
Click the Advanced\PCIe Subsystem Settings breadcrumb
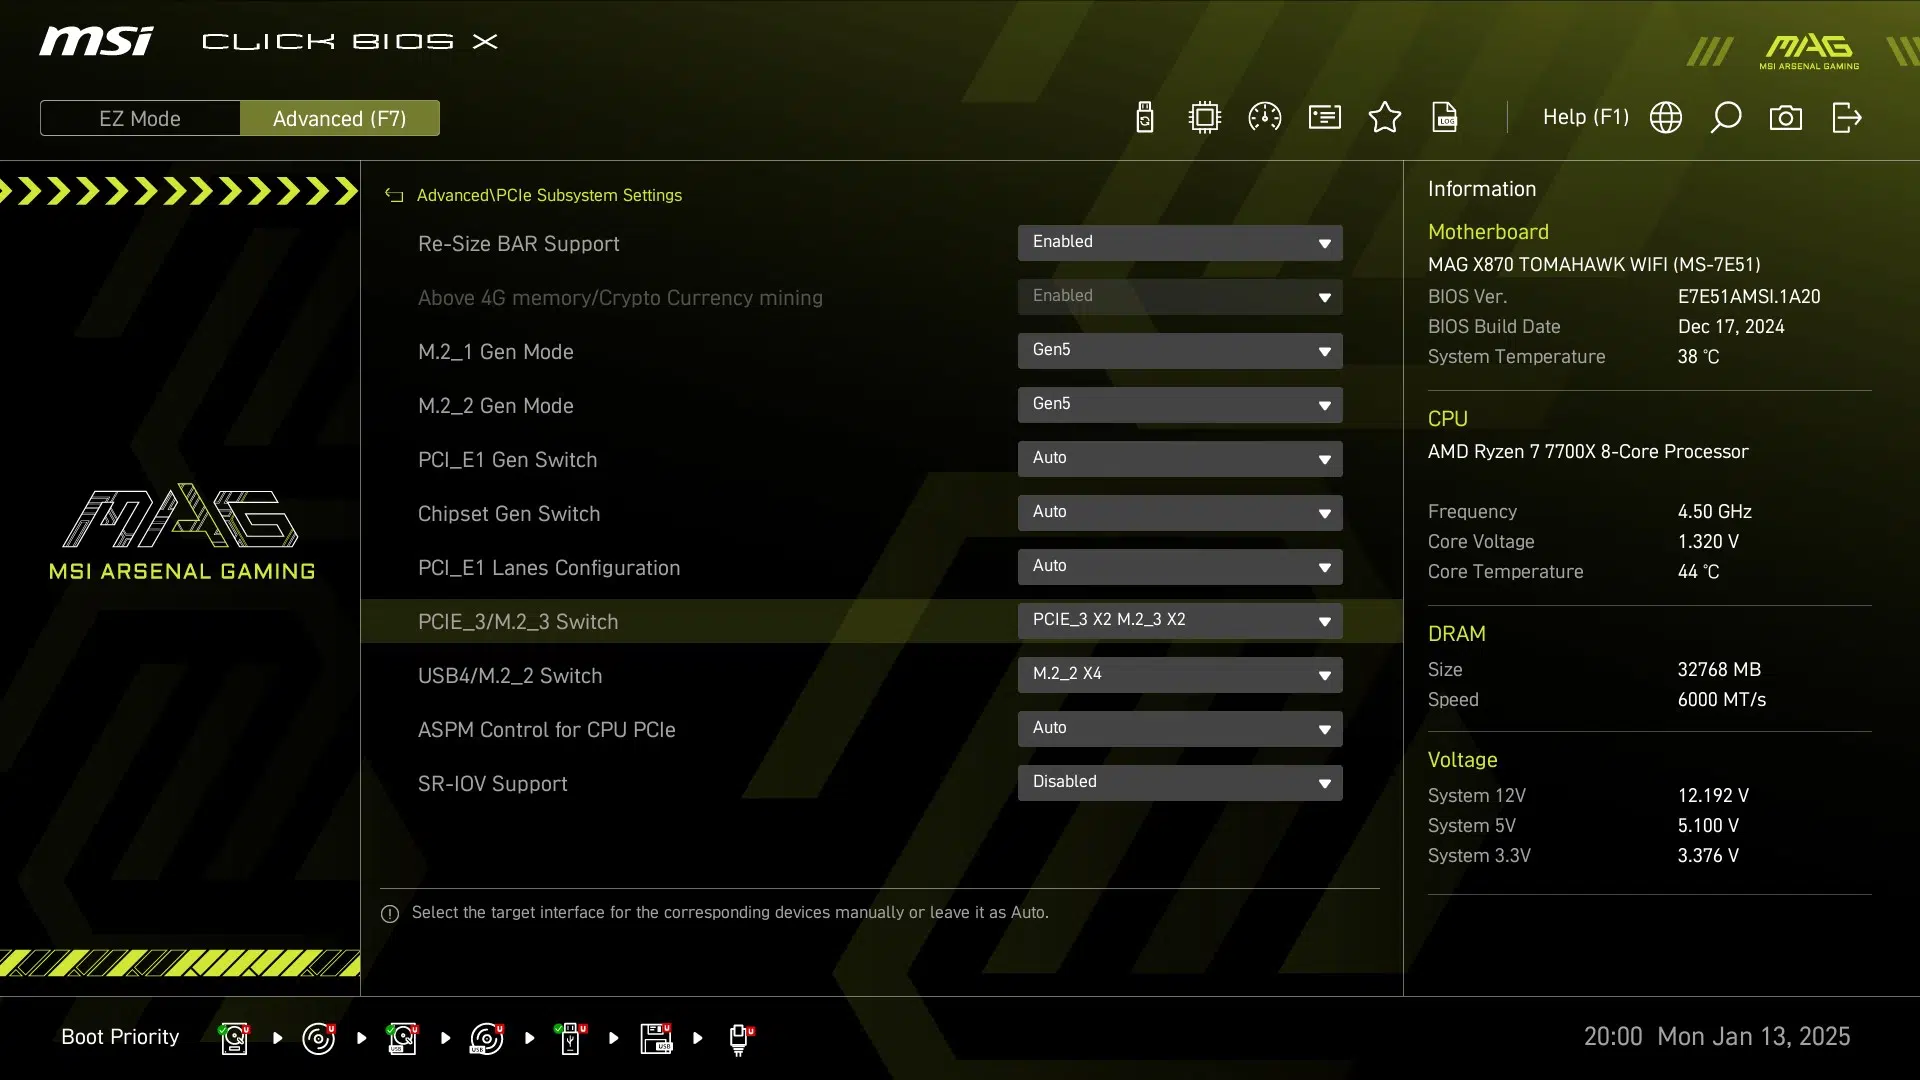coord(549,196)
